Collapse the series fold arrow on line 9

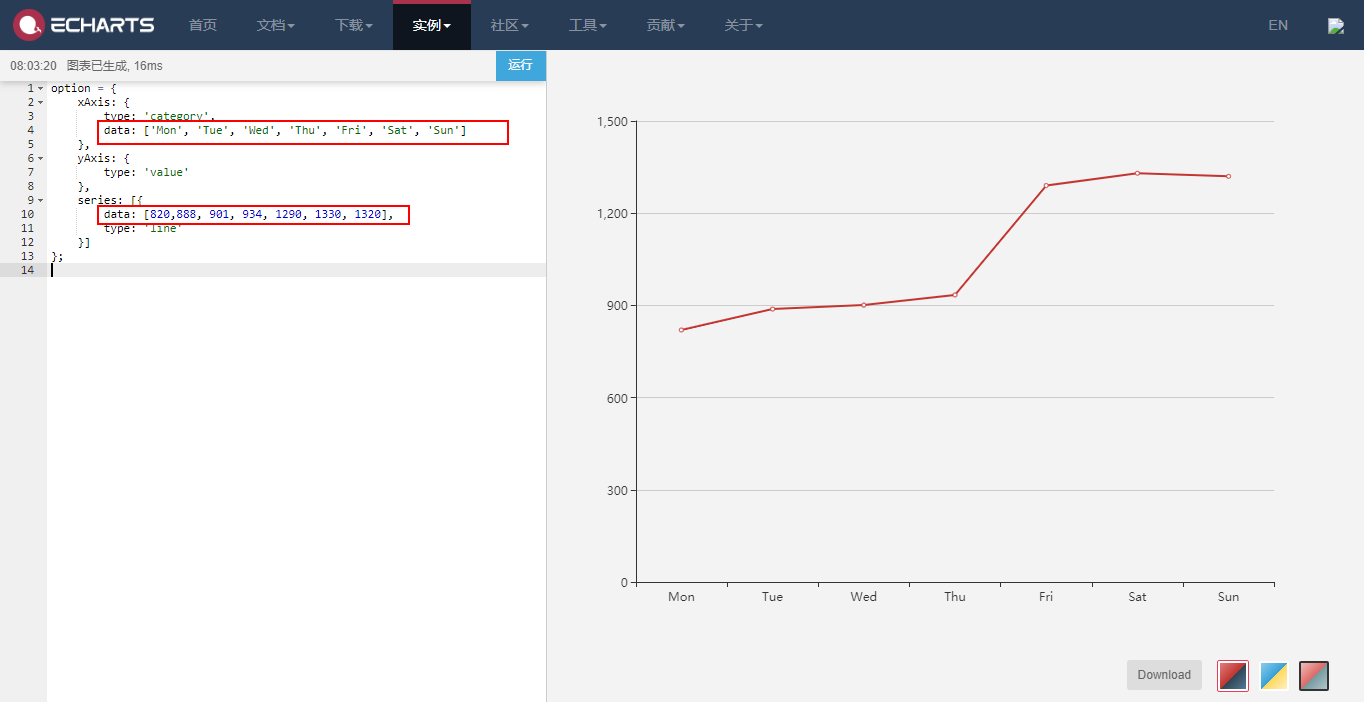coord(40,200)
